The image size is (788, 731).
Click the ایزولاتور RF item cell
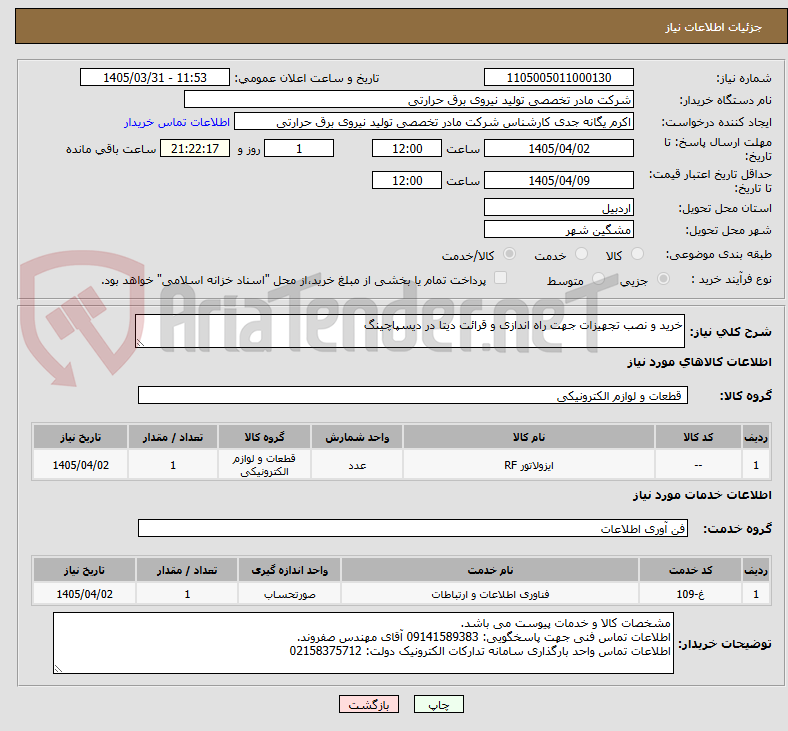coord(529,465)
